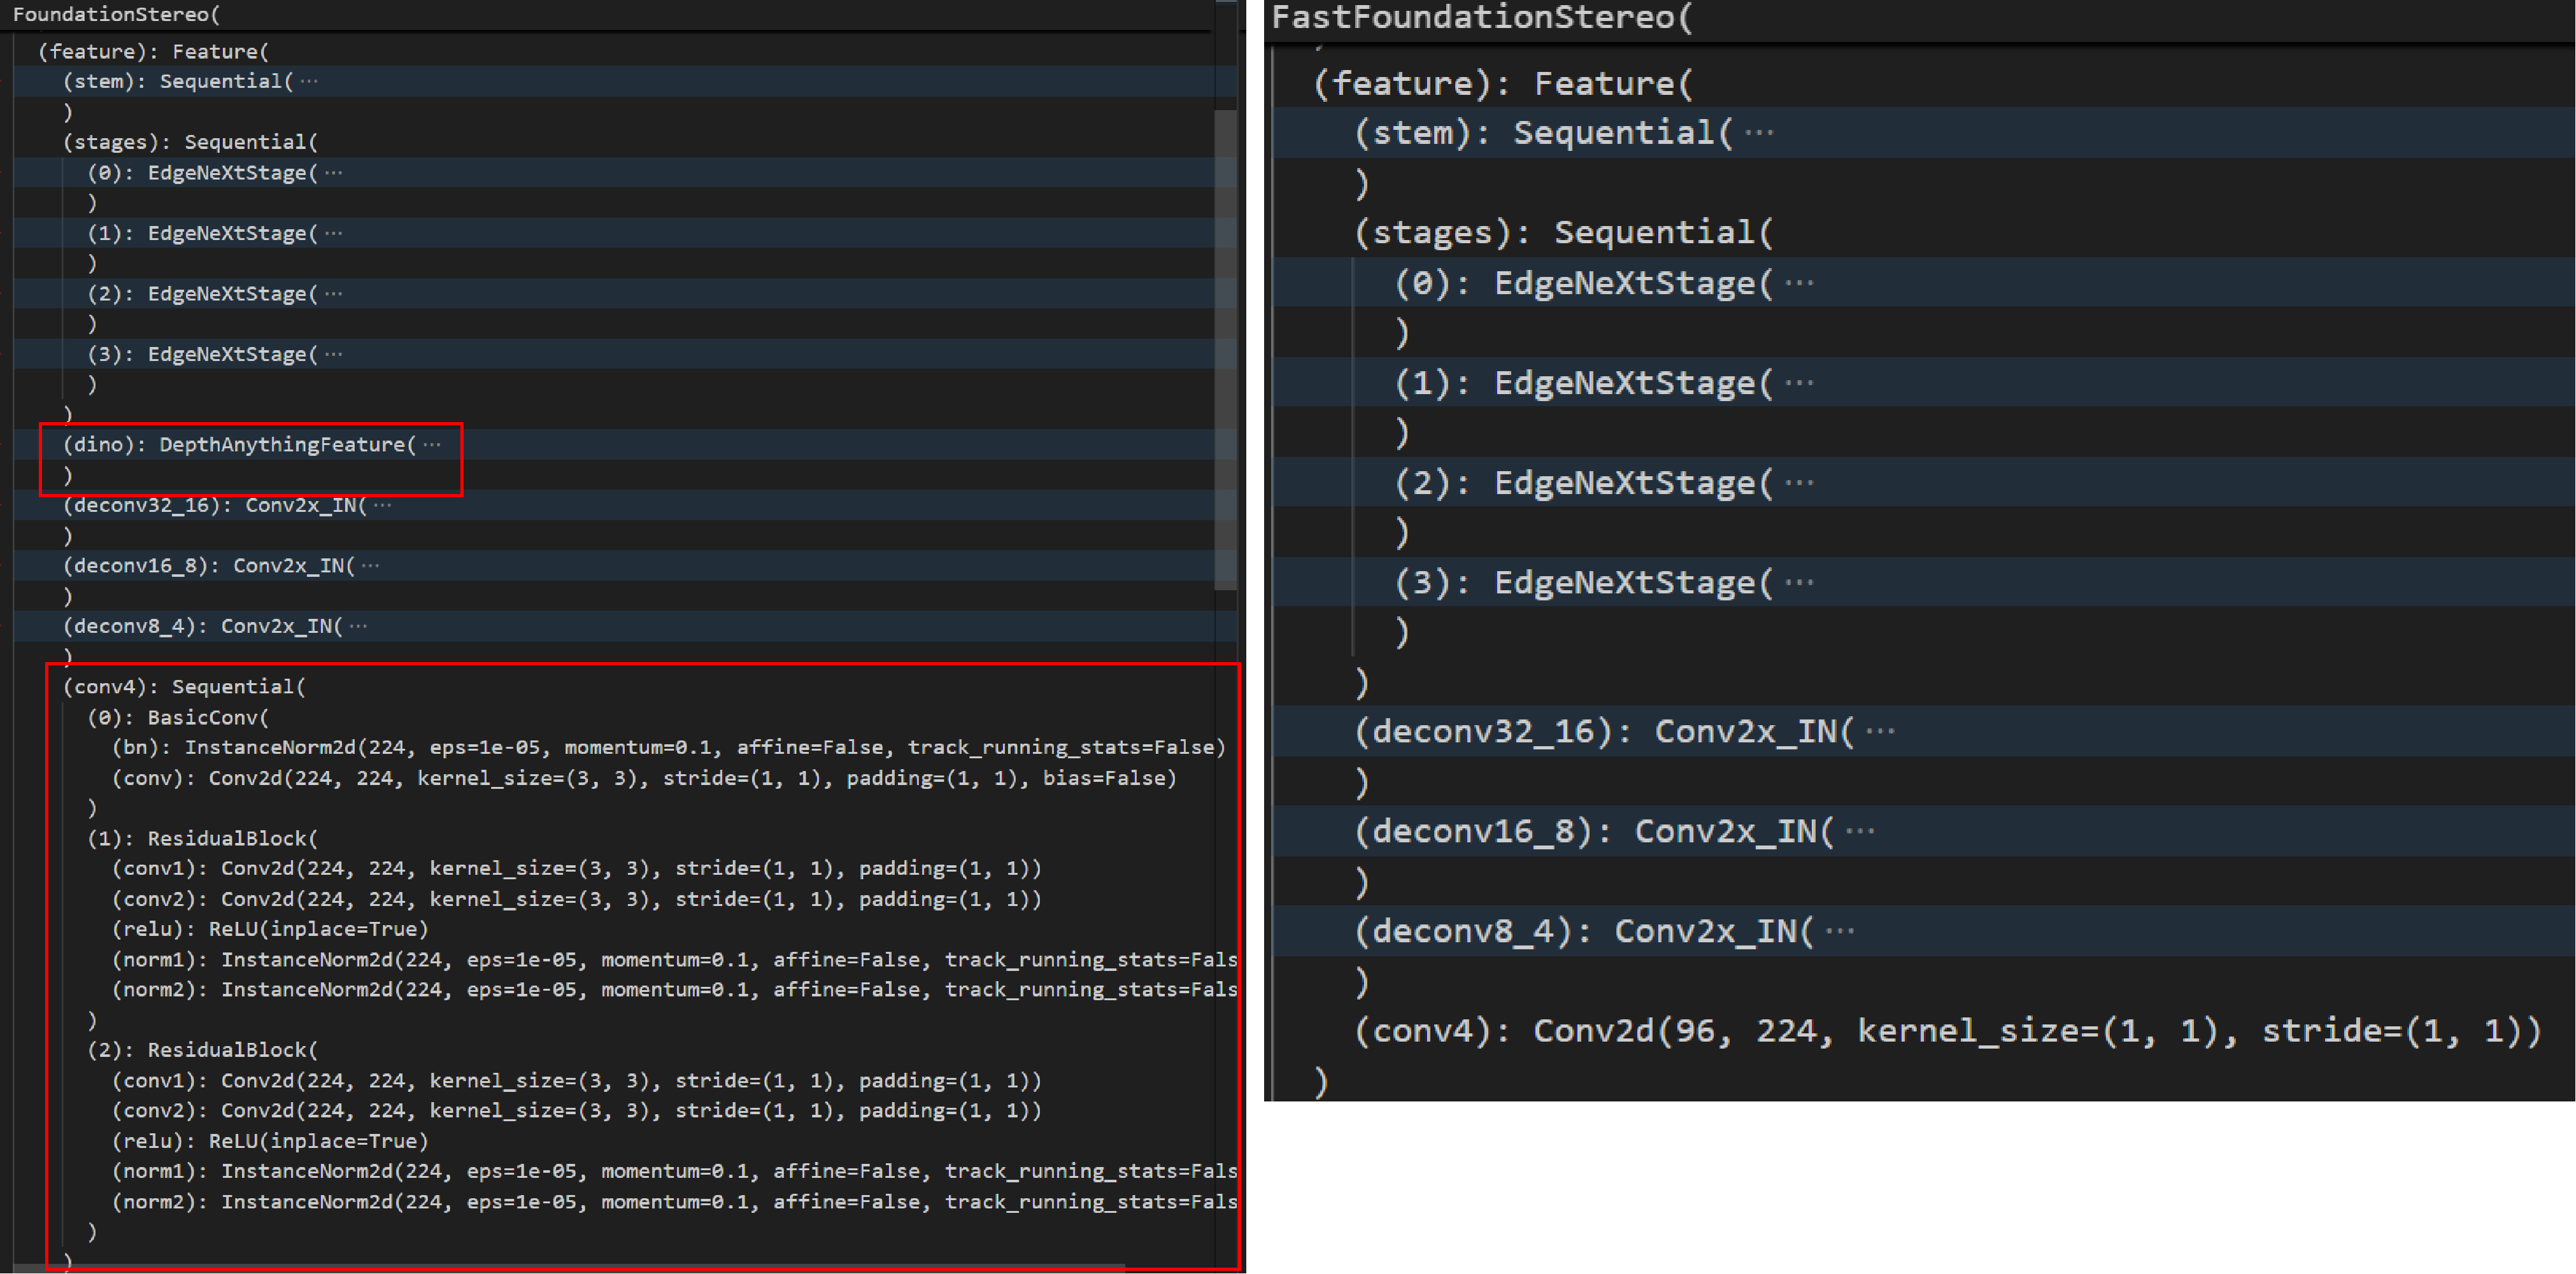2576x1274 pixels.
Task: Expand EdgeNeXtStage (3) ellipsis in FoundationStereo pane
Action: coord(334,354)
